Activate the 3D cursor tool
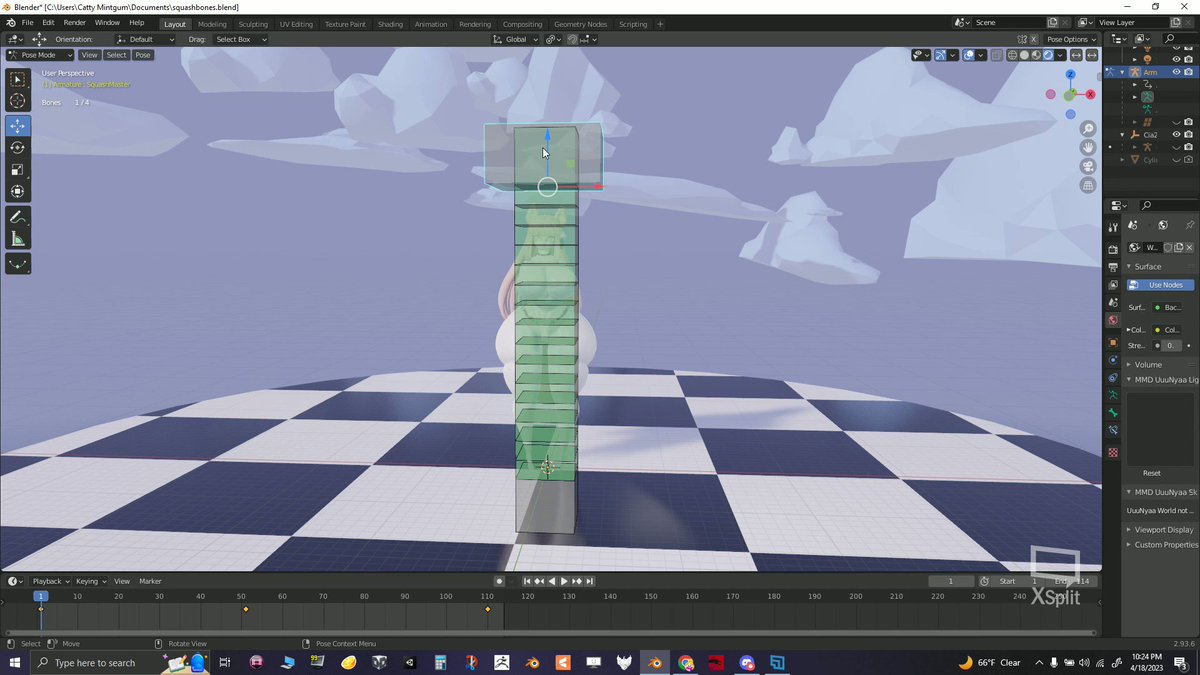The image size is (1200, 675). [x=17, y=100]
